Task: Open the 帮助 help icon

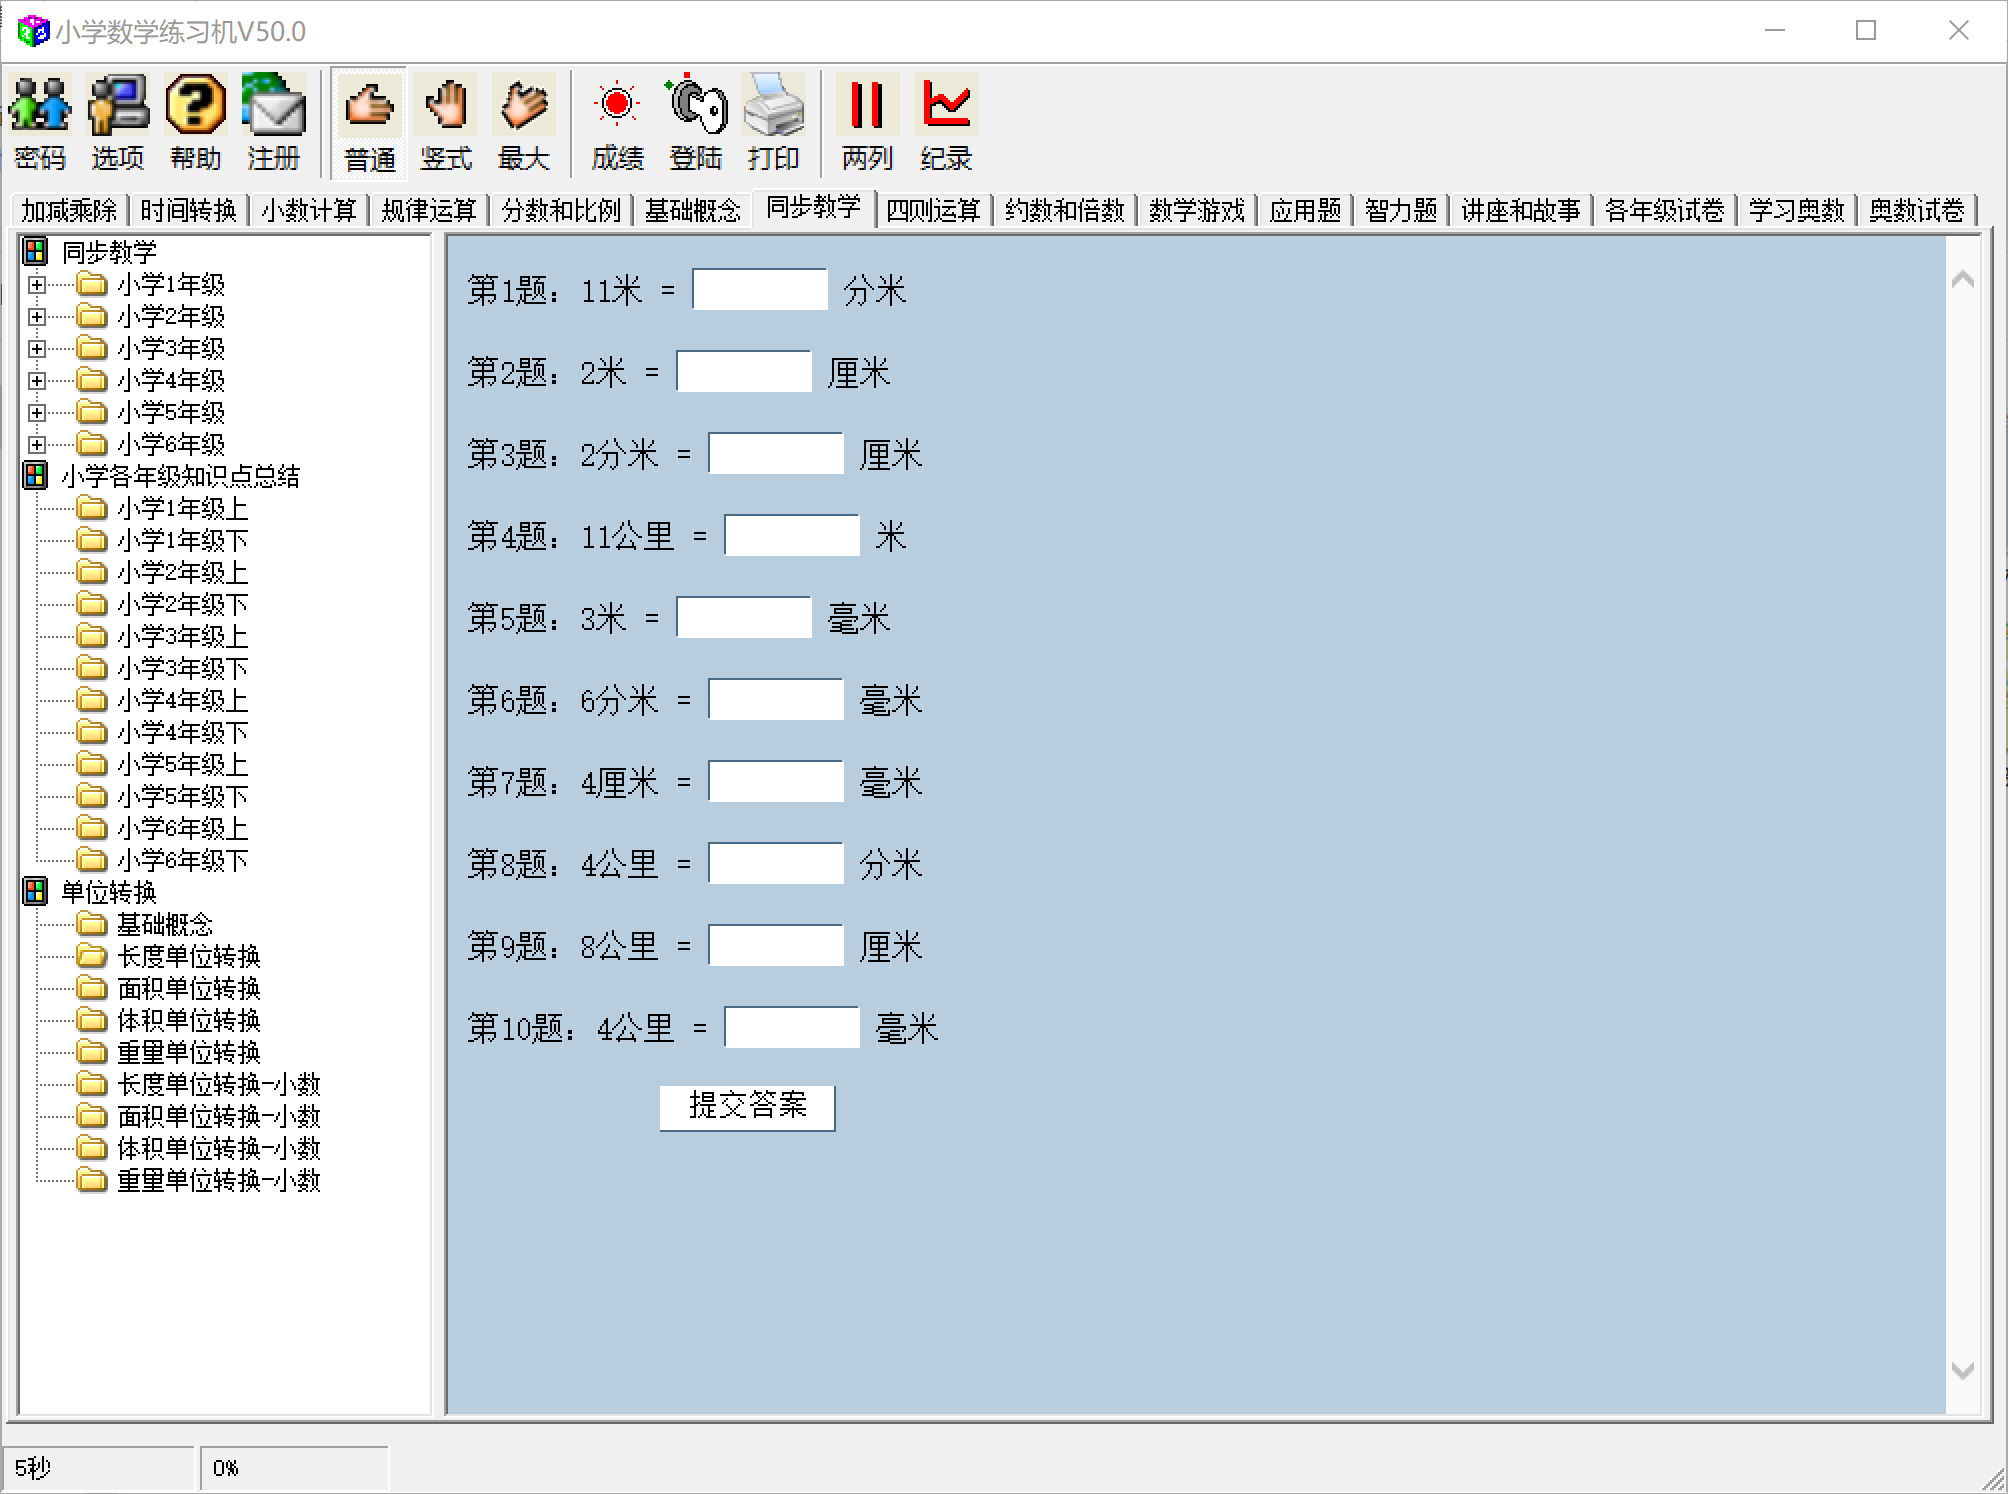Action: click(195, 122)
